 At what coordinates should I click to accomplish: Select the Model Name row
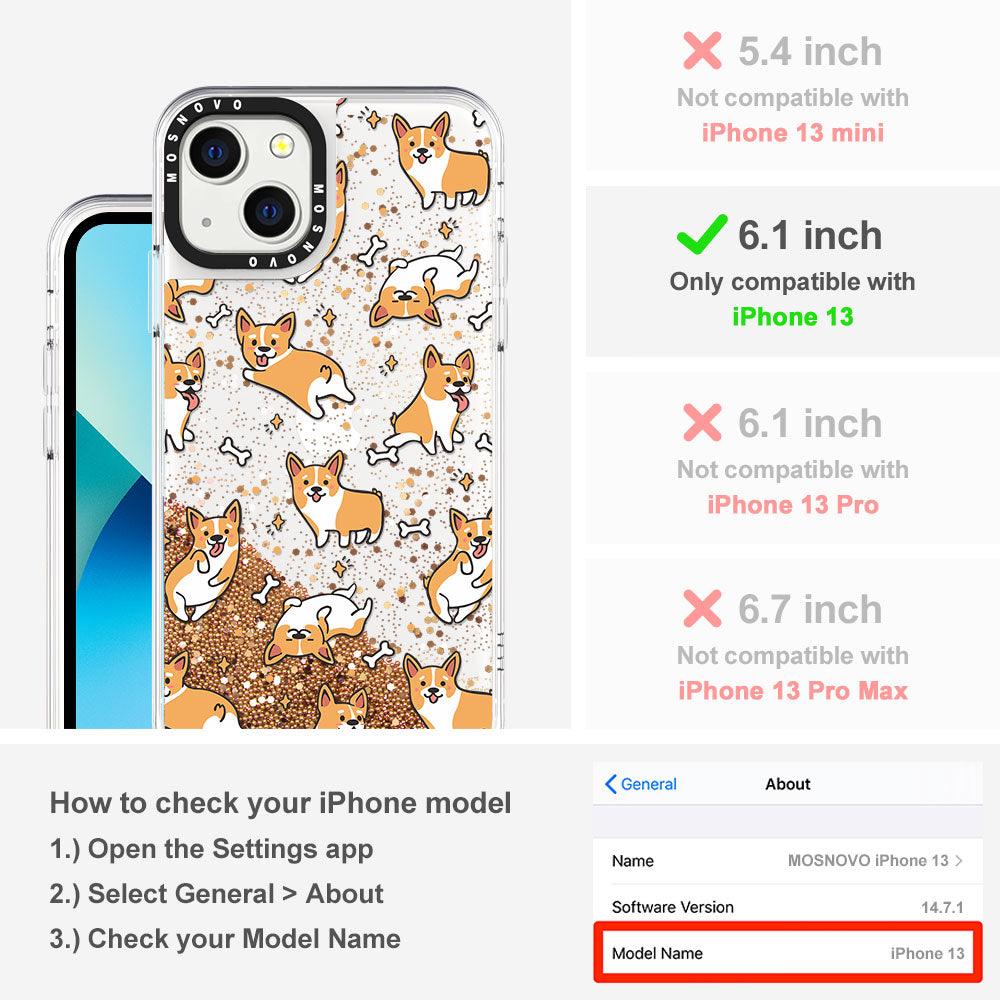[x=788, y=953]
